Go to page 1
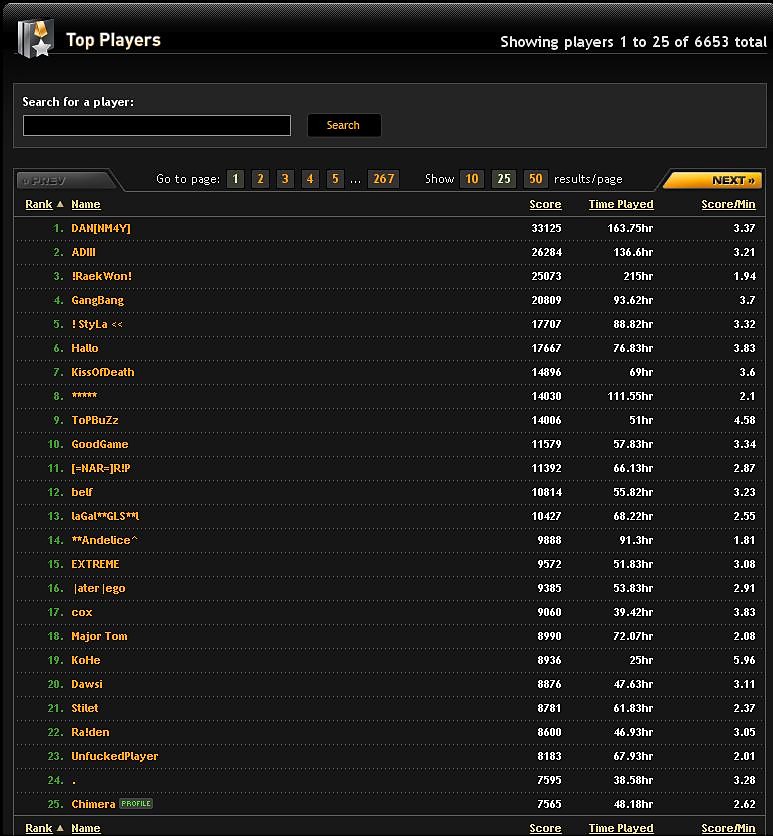 [235, 179]
